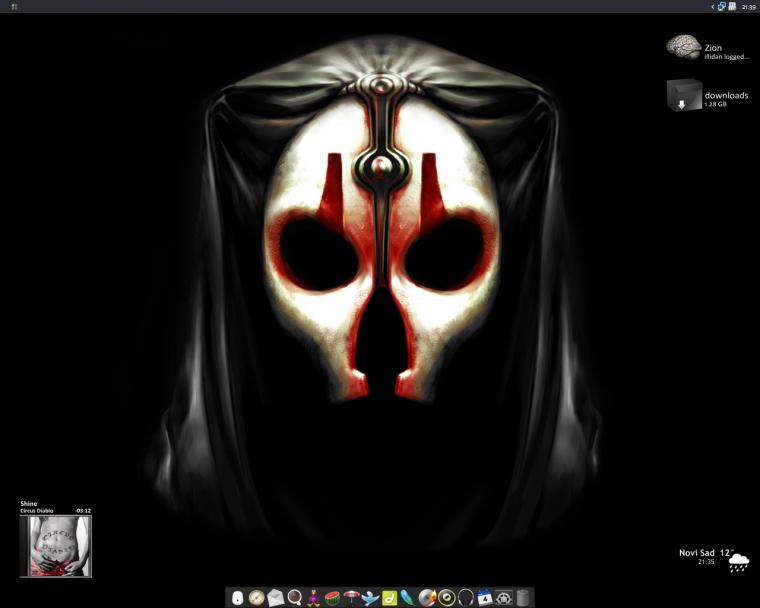Click the 'downloads' folder label
This screenshot has width=760, height=608.
coord(726,95)
